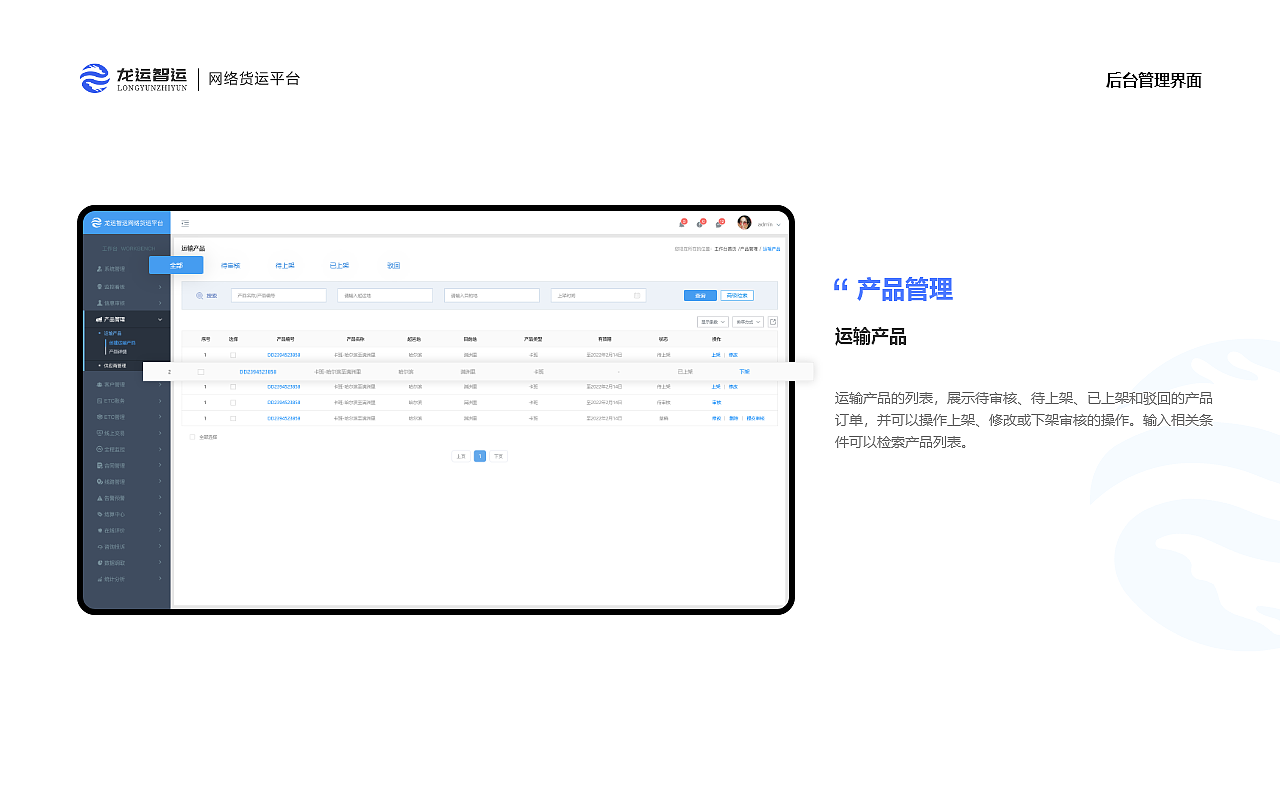Click the 上架时间 date picker field
Viewport: 1280px width, 800px height.
596,295
